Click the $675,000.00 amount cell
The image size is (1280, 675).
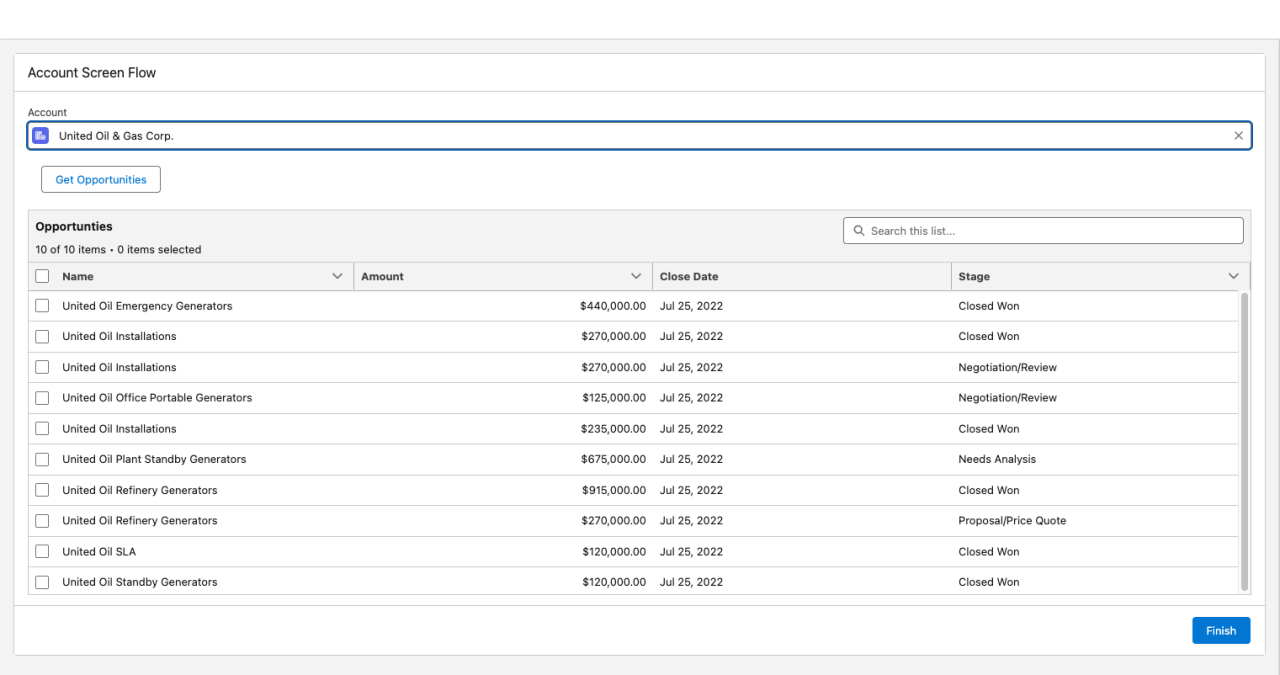614,459
